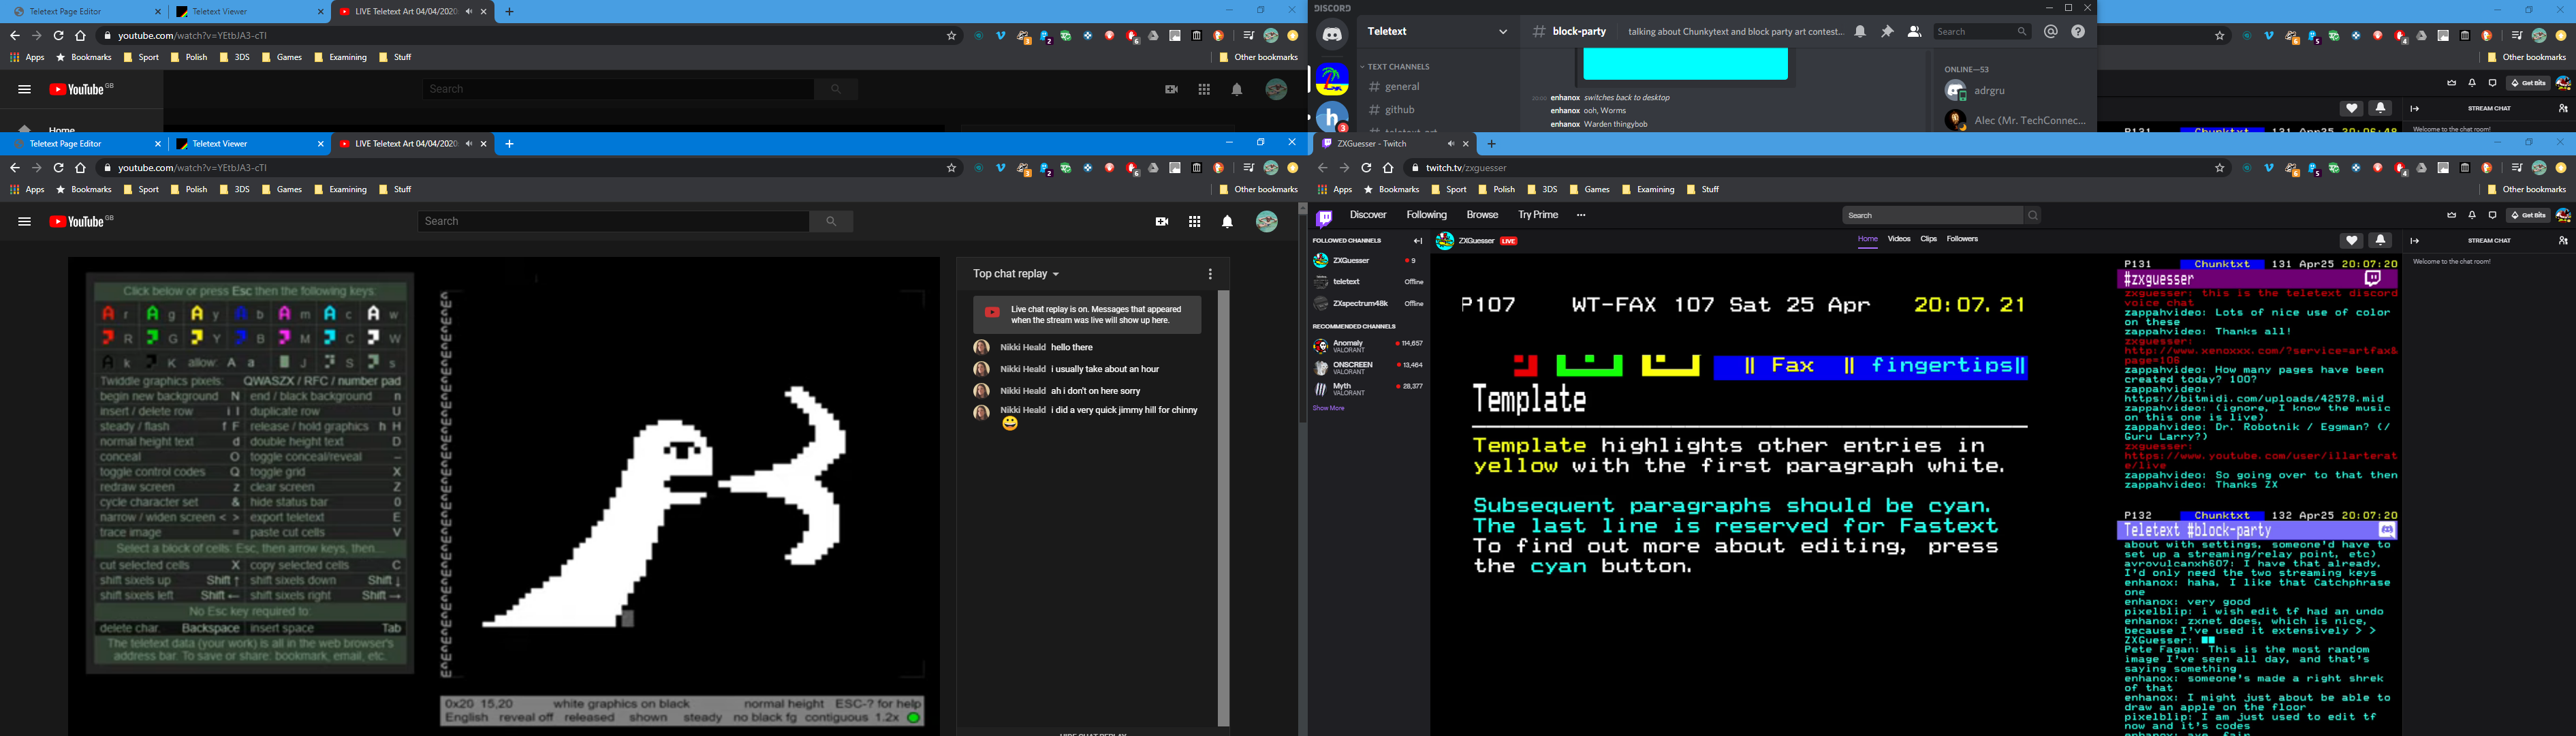Image resolution: width=2576 pixels, height=736 pixels.
Task: Click Discord notification bell icon
Action: click(x=1860, y=32)
